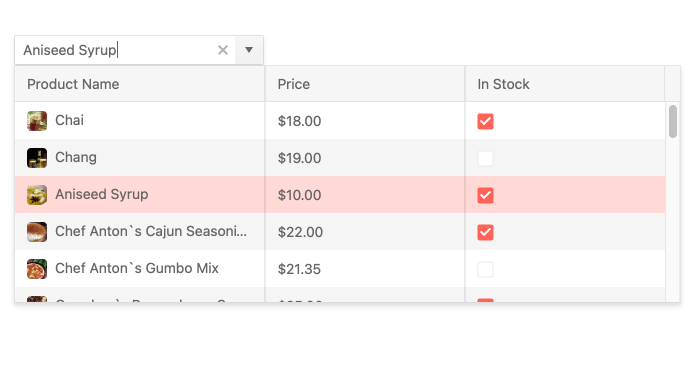
Task: Click the In Stock column header
Action: 565,84
